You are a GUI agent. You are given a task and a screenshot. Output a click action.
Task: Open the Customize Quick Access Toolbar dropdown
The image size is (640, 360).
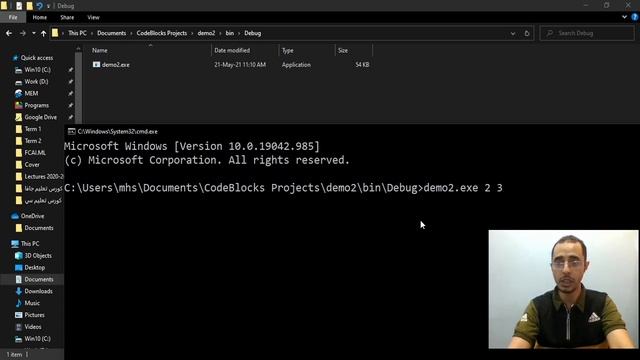48,6
